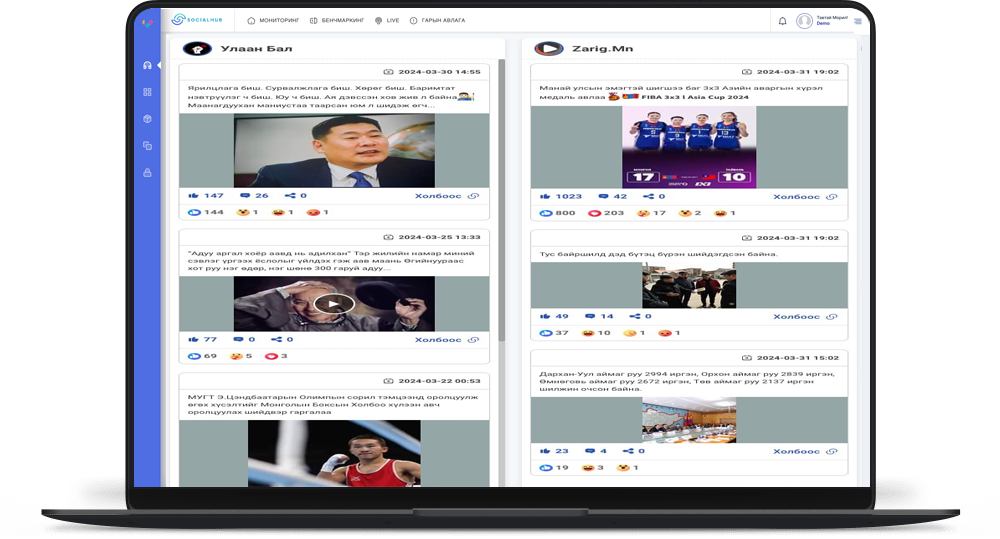Open the headphones icon in sidebar
Image resolution: width=1000 pixels, height=539 pixels.
[x=147, y=65]
